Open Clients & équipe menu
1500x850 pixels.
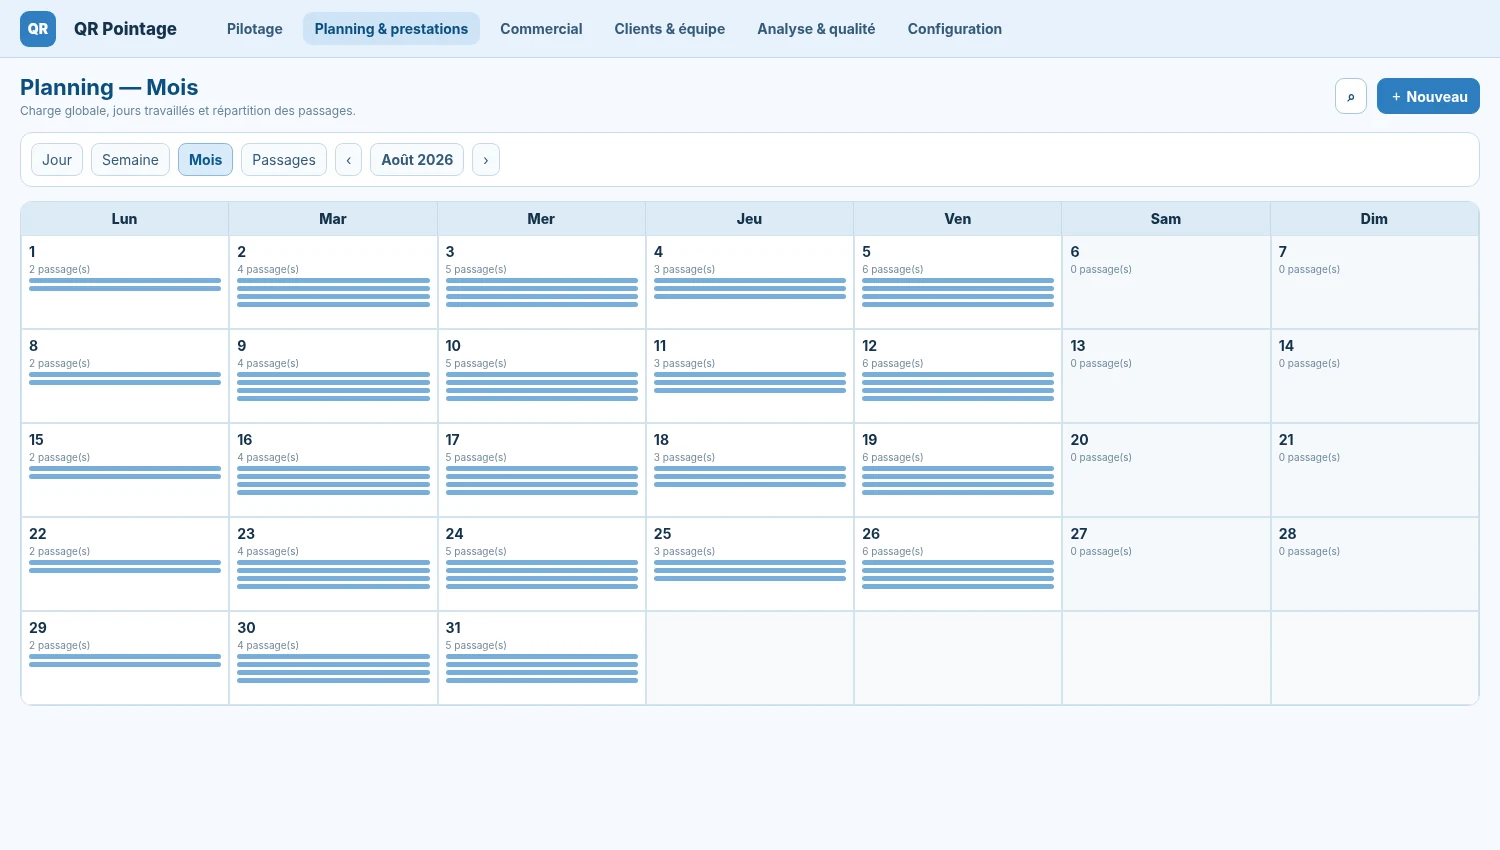pyautogui.click(x=670, y=29)
